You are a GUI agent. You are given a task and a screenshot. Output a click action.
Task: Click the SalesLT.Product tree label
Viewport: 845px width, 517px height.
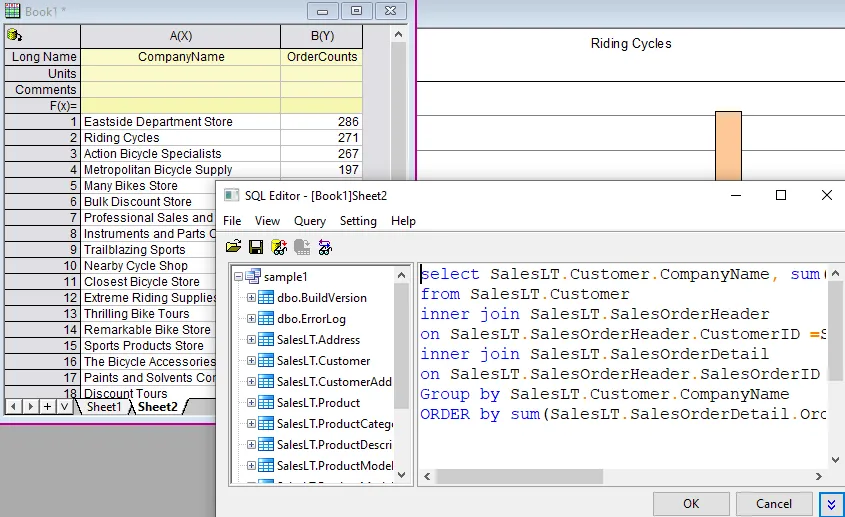pos(318,403)
